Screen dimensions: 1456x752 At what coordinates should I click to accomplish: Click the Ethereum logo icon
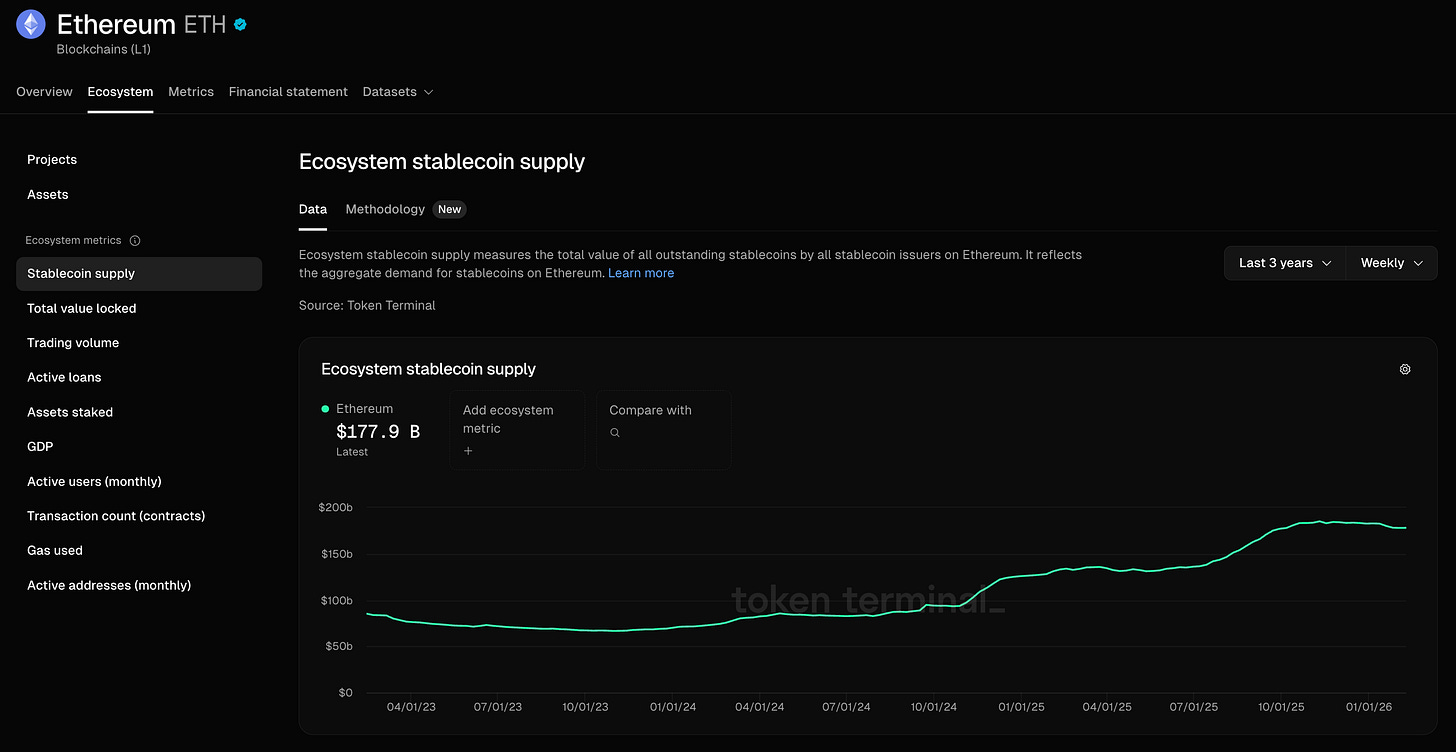click(31, 24)
